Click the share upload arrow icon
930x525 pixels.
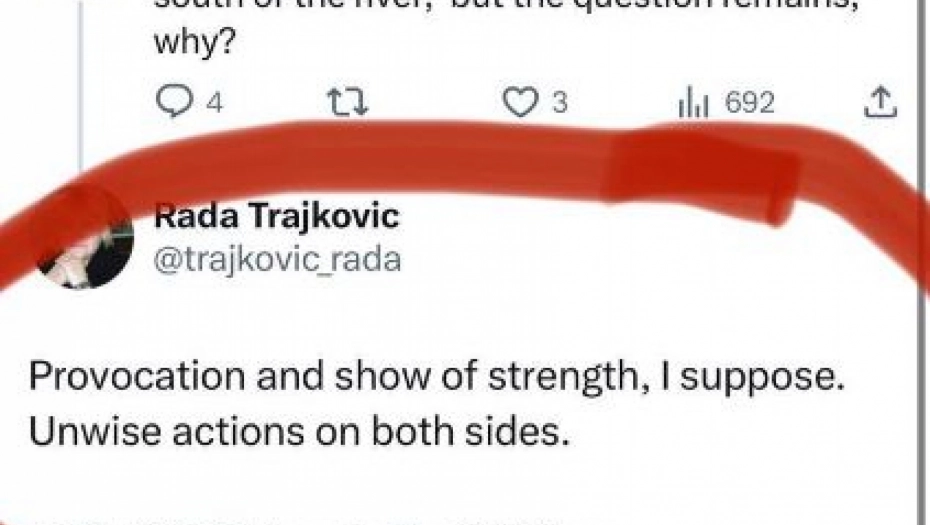[x=879, y=102]
